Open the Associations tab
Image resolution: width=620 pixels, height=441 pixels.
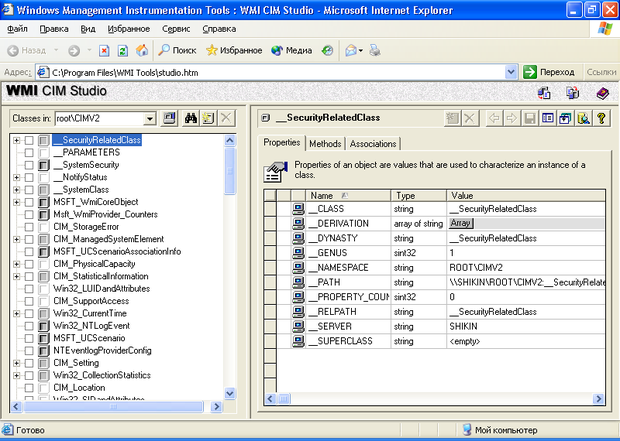pyautogui.click(x=373, y=144)
